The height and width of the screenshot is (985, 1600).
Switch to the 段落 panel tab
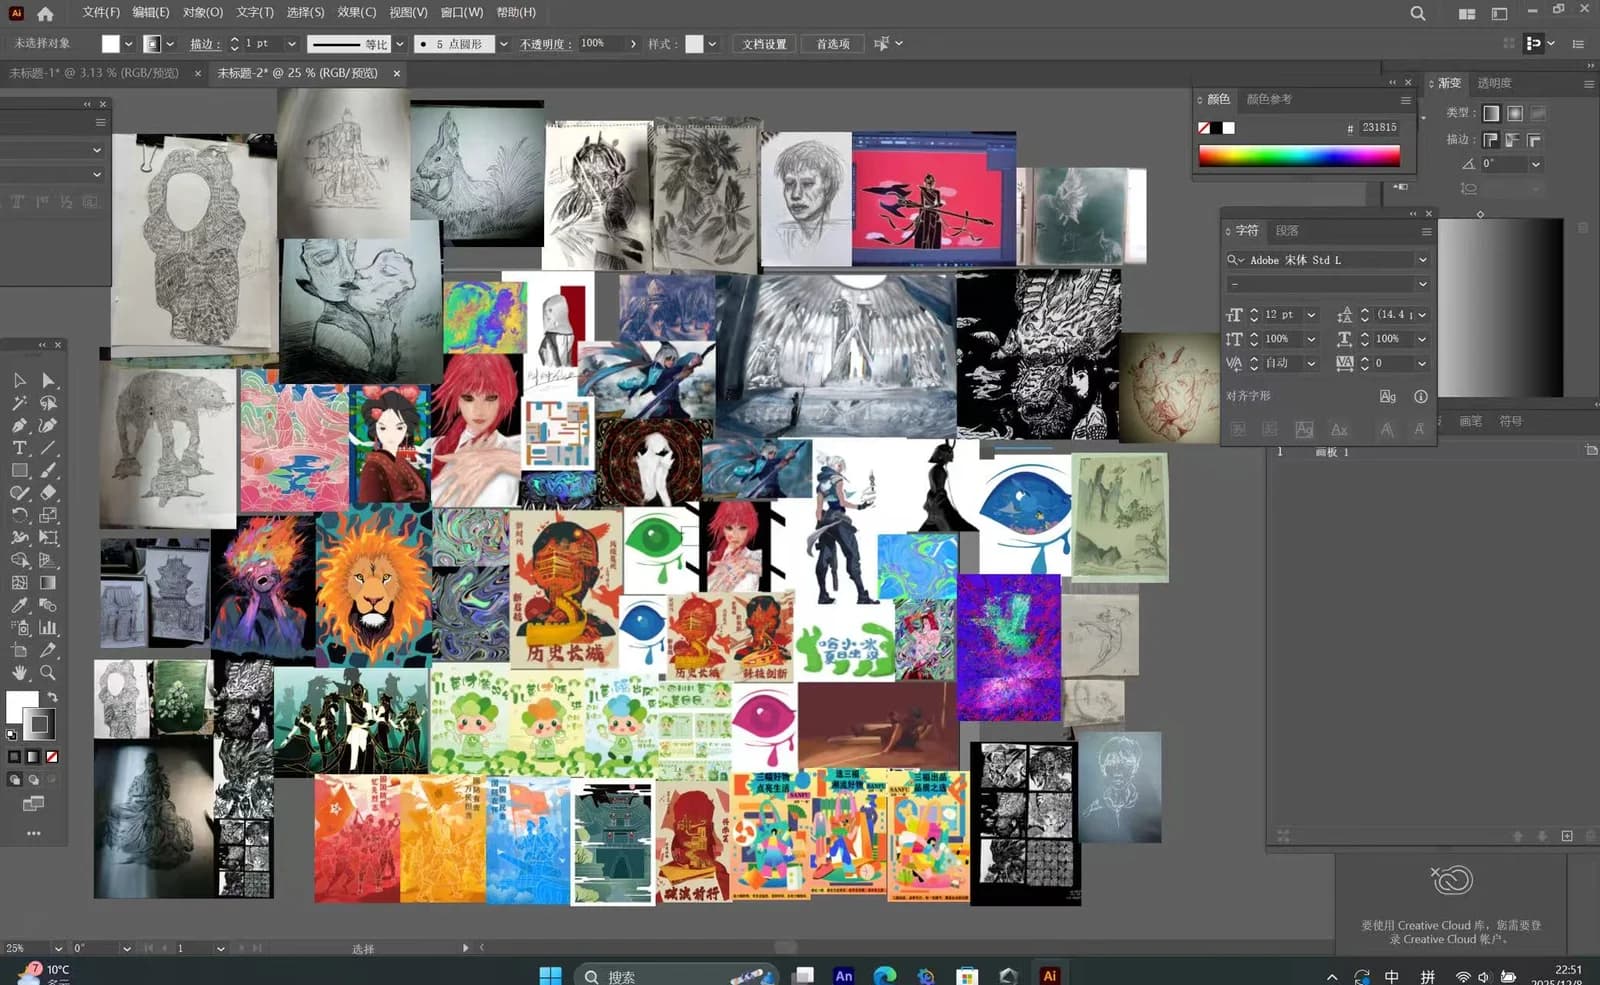(1287, 231)
